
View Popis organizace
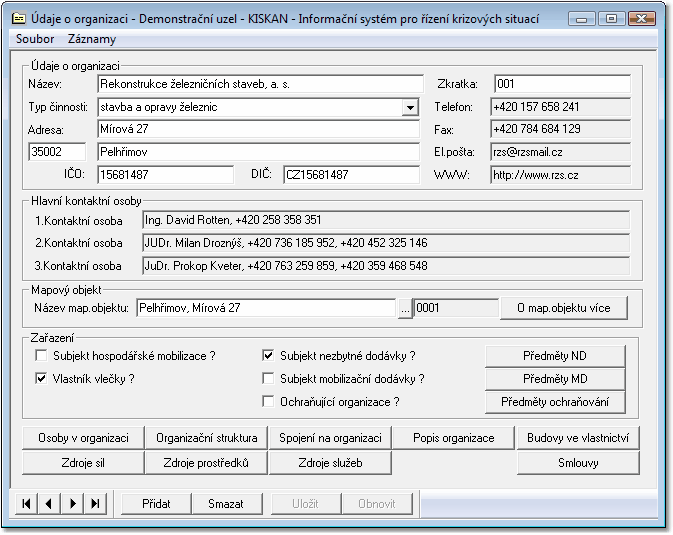pyautogui.click(x=454, y=438)
